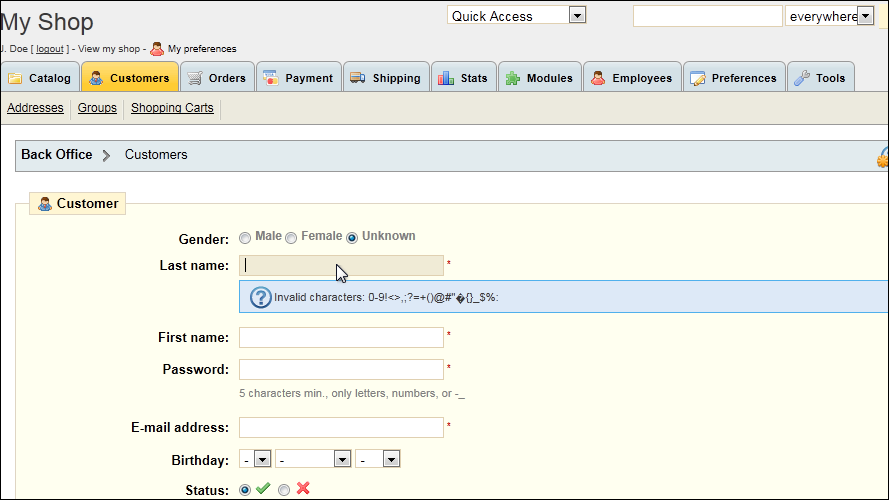Click the '5 characters min.' password hint
Screen dimensions: 889x500
[x=352, y=393]
